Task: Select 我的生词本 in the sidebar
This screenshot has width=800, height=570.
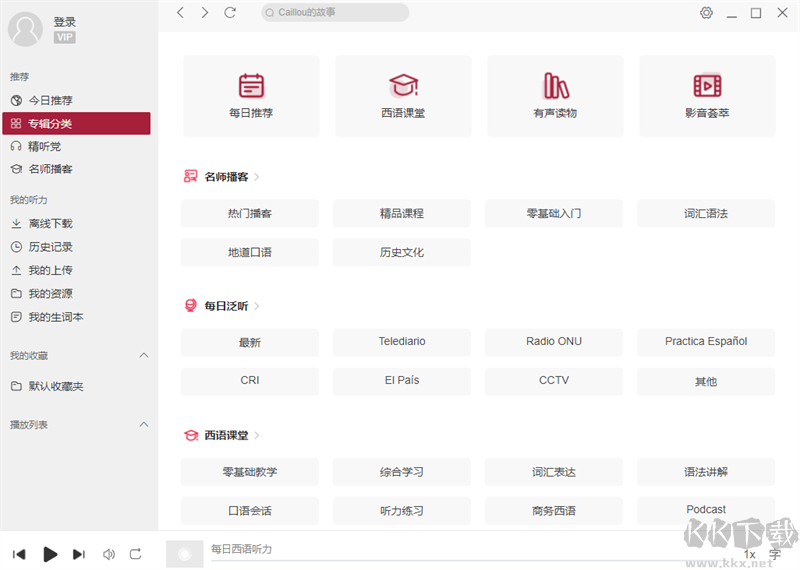Action: click(55, 317)
